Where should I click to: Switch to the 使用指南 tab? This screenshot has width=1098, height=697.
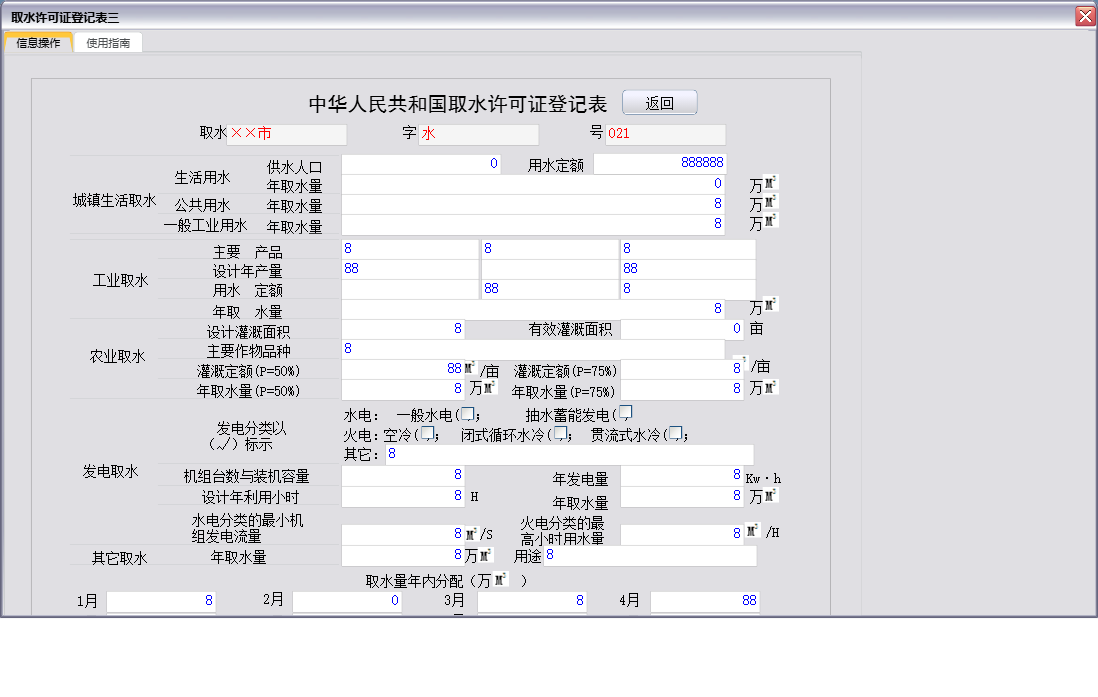107,42
